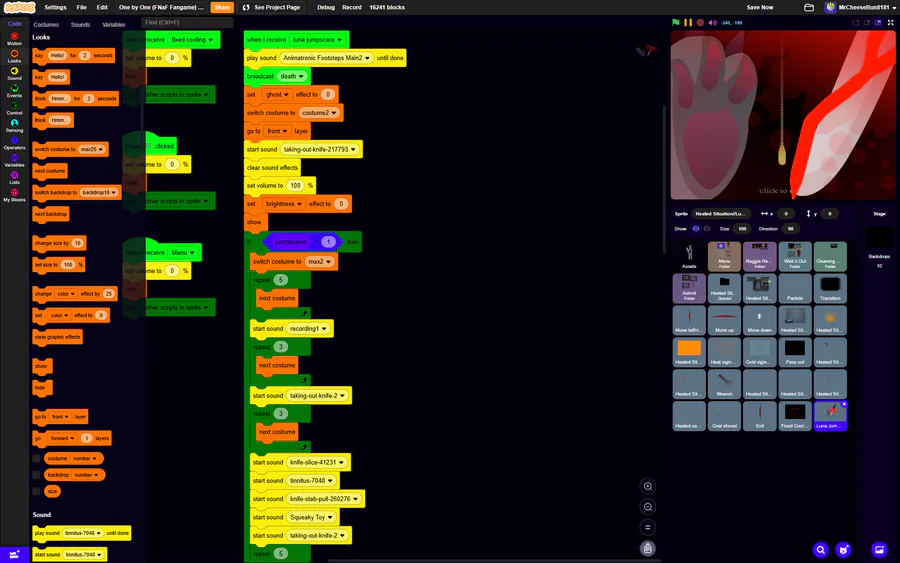The width and height of the screenshot is (900, 563).
Task: Click the orange Share button
Action: (x=222, y=7)
